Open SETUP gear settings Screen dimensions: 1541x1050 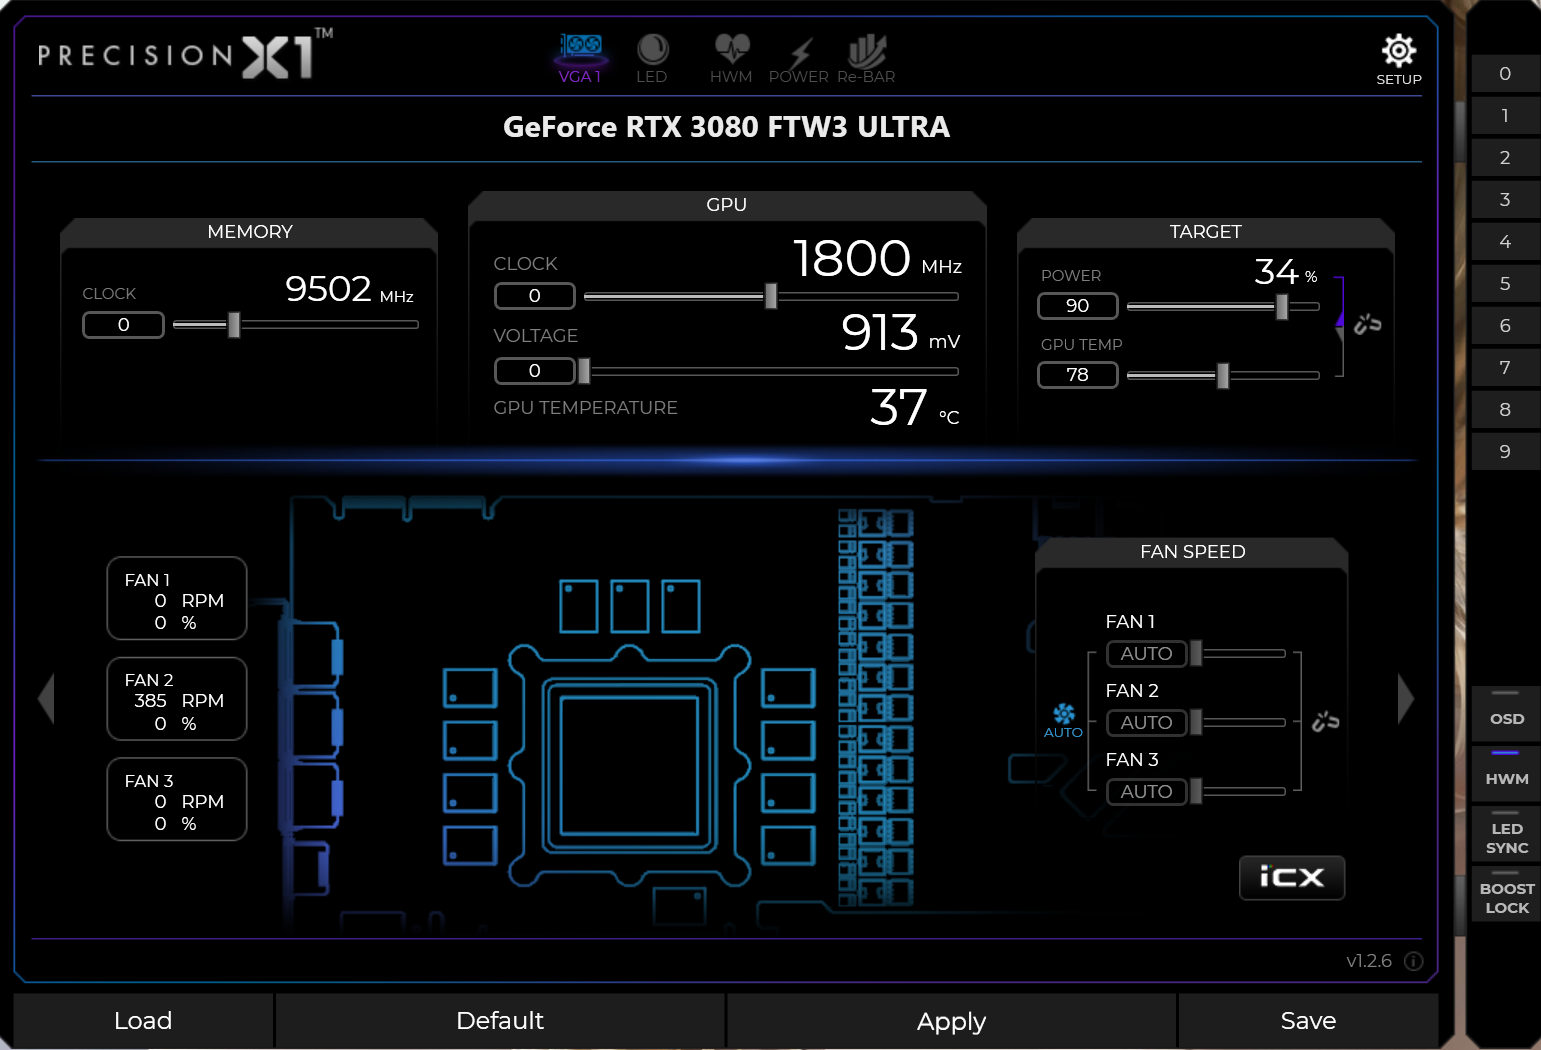click(1399, 60)
